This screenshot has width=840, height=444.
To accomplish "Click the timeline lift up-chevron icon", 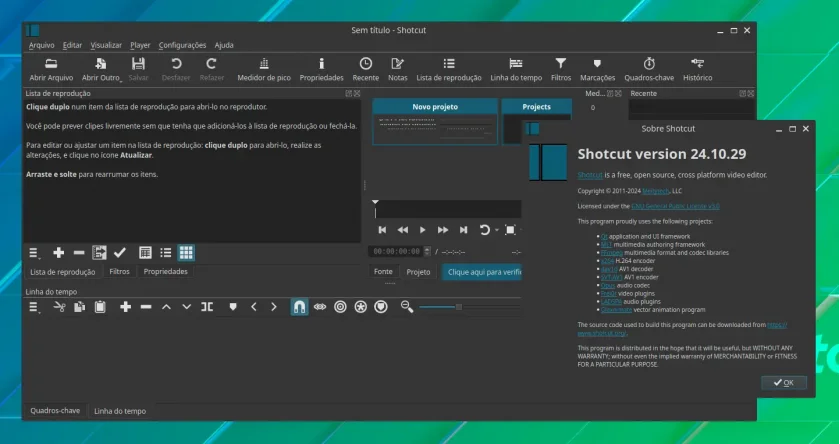I will point(166,307).
